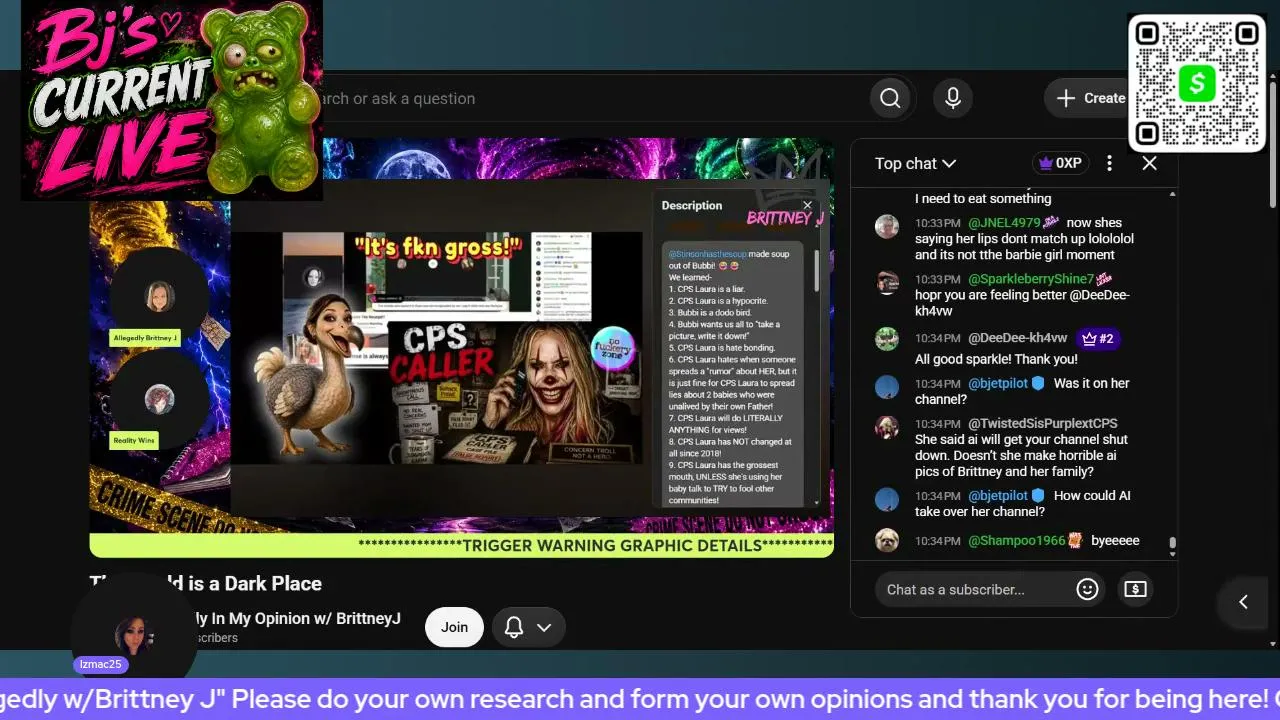Click @TwistedSisPurplextCPS's chat avatar
The image size is (1280, 720).
tap(887, 426)
